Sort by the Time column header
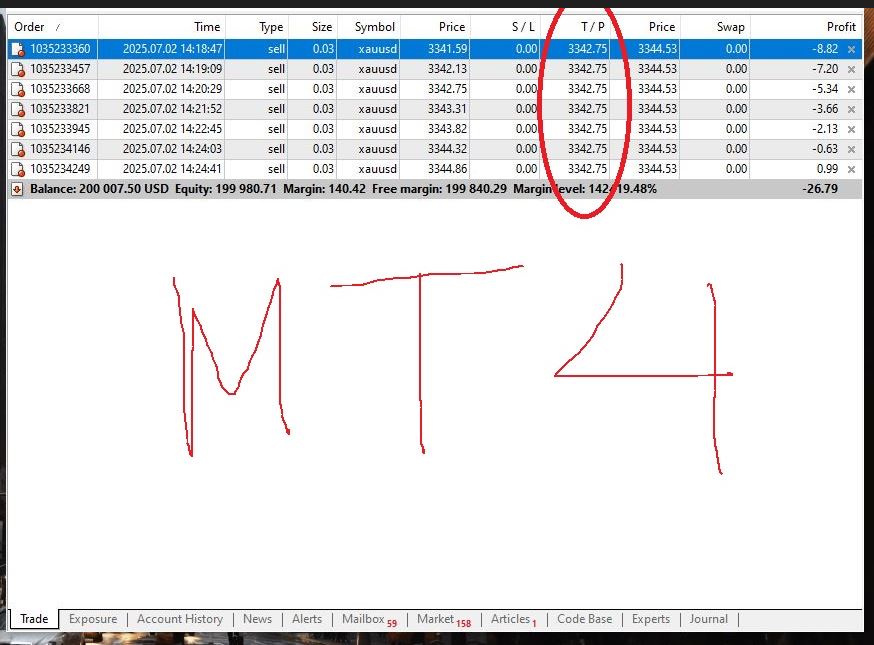874x645 pixels. pos(162,27)
